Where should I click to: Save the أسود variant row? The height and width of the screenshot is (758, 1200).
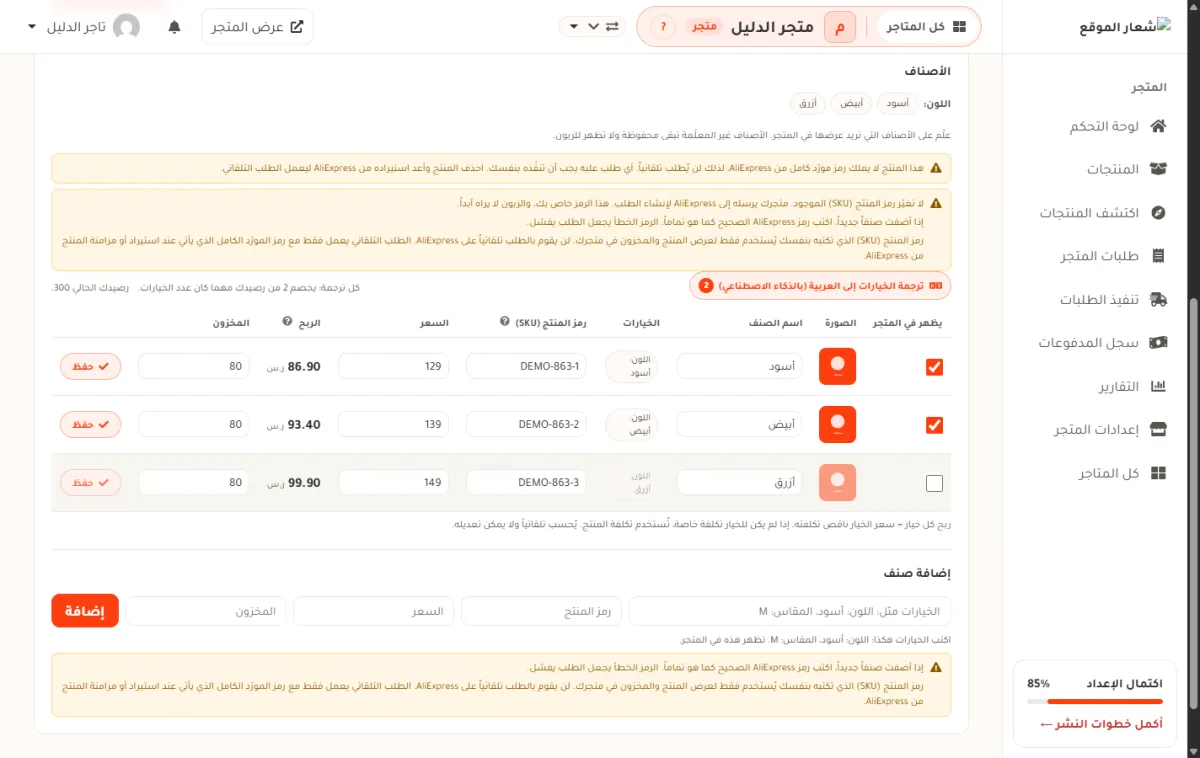tap(91, 367)
